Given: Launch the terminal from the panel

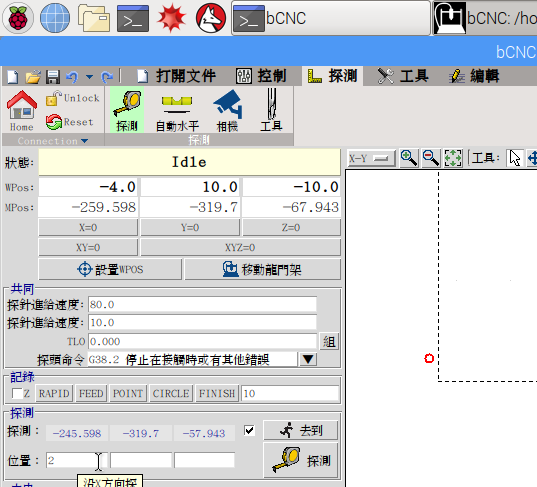Looking at the screenshot, I should pyautogui.click(x=133, y=18).
